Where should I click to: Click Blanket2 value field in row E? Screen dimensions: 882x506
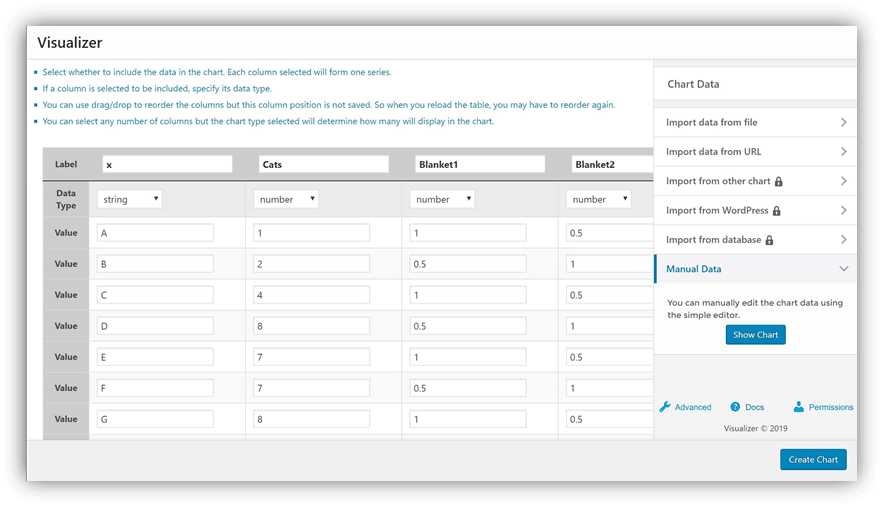[x=609, y=356]
